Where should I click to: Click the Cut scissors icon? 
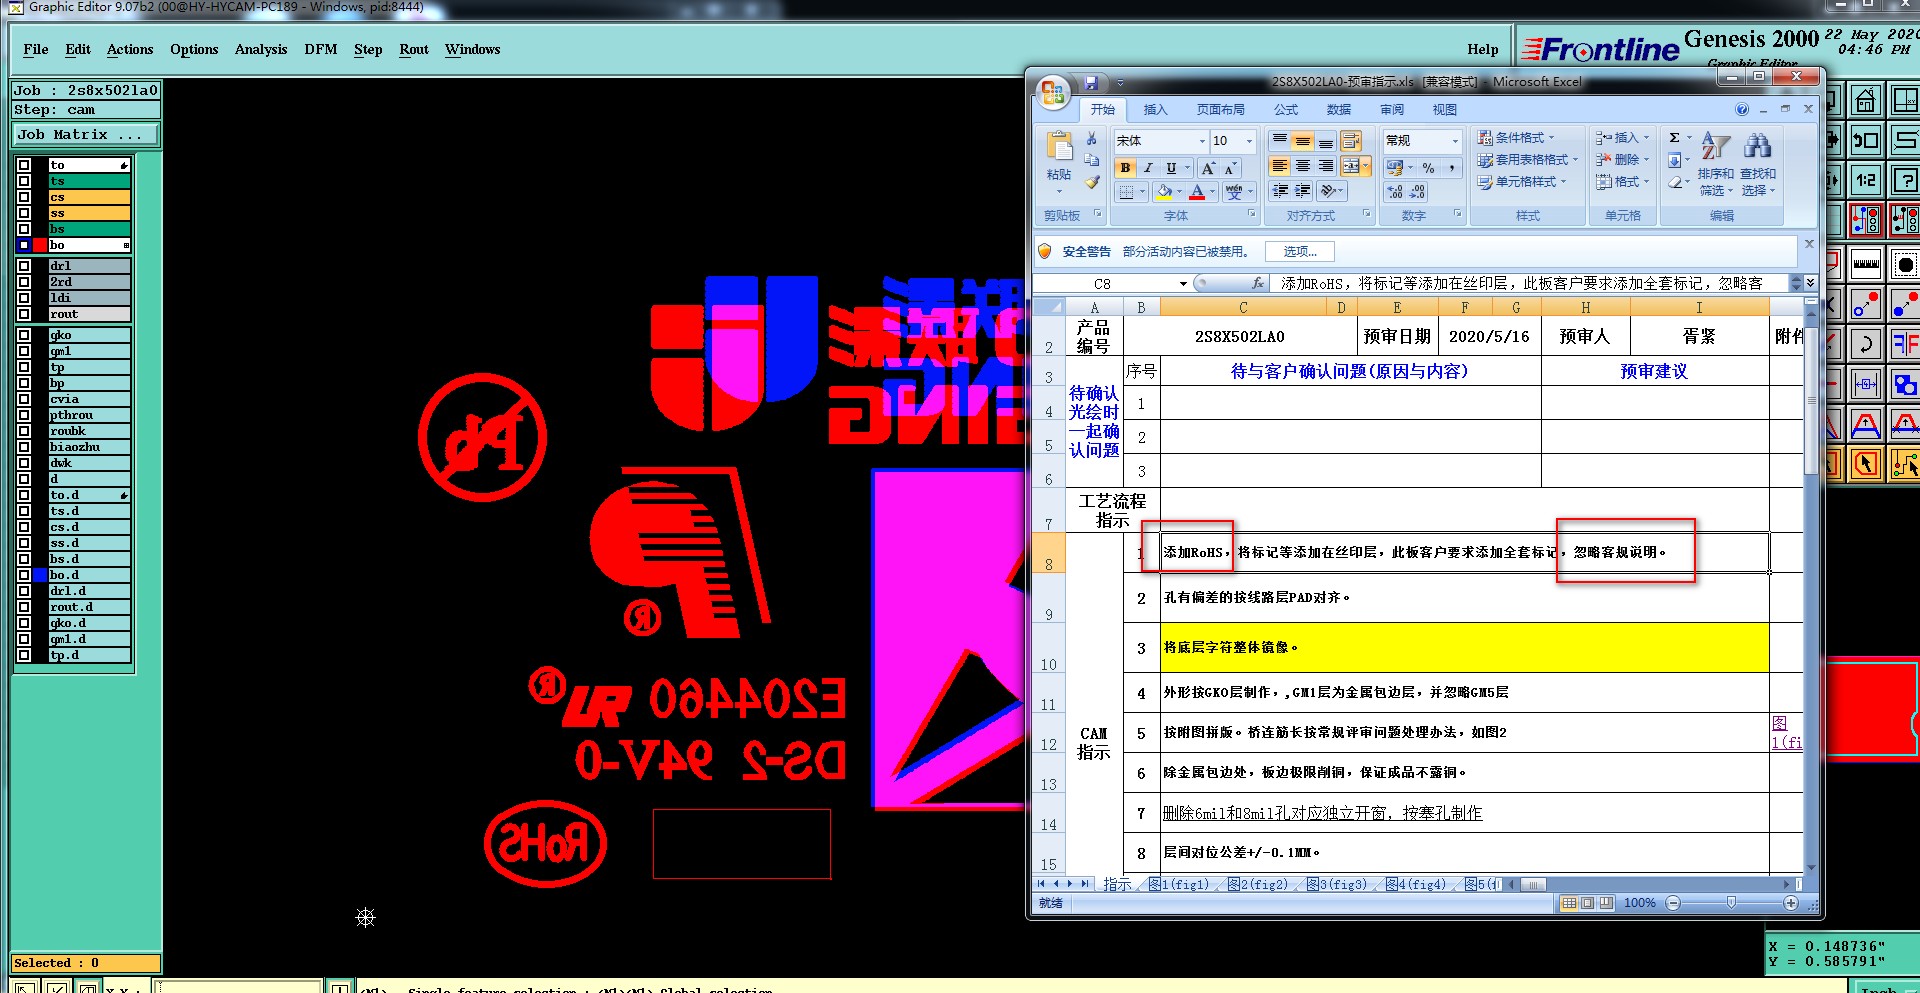pos(1092,138)
